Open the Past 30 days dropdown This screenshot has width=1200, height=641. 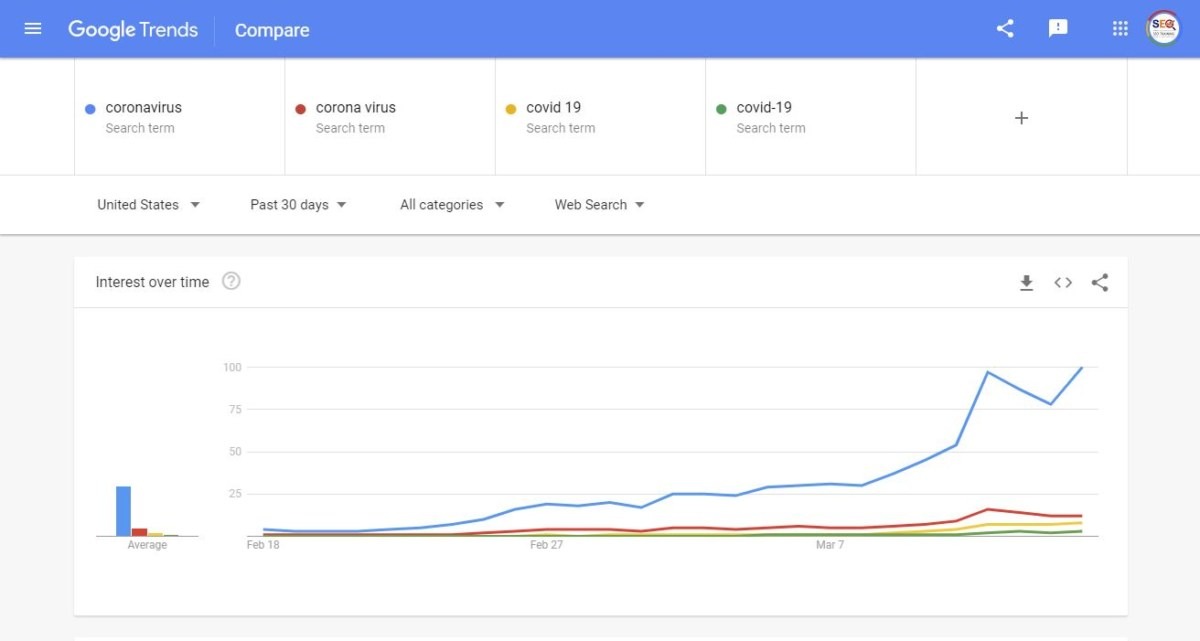298,205
